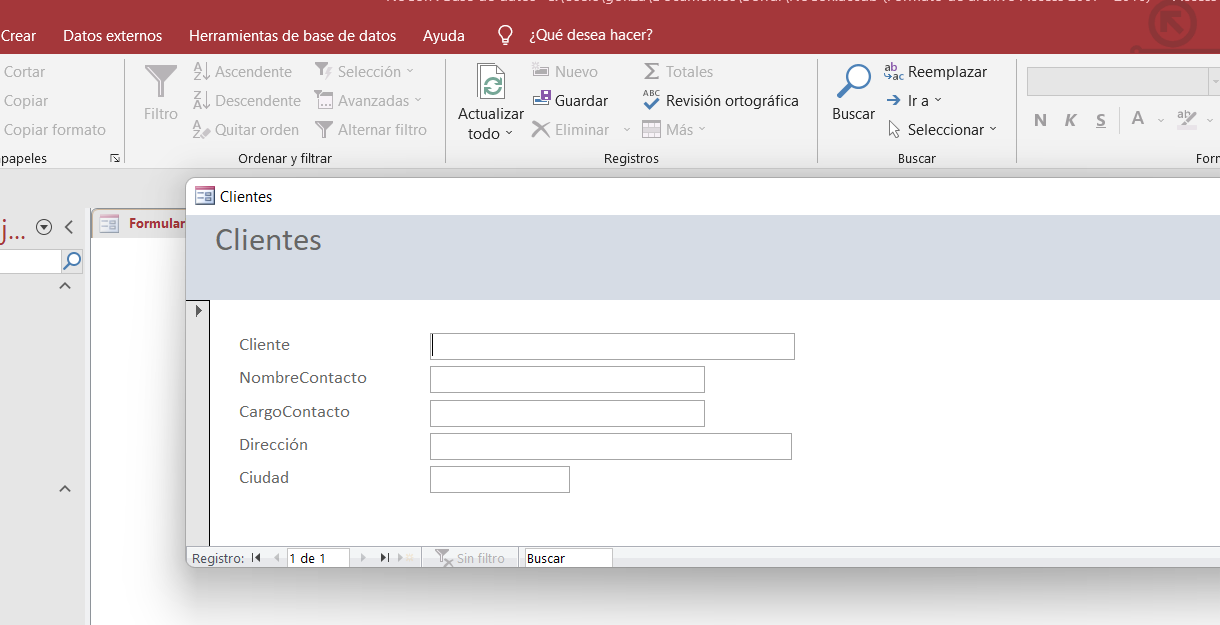Click Copiar formato in the clipboard group
This screenshot has height=625, width=1220.
coord(53,130)
